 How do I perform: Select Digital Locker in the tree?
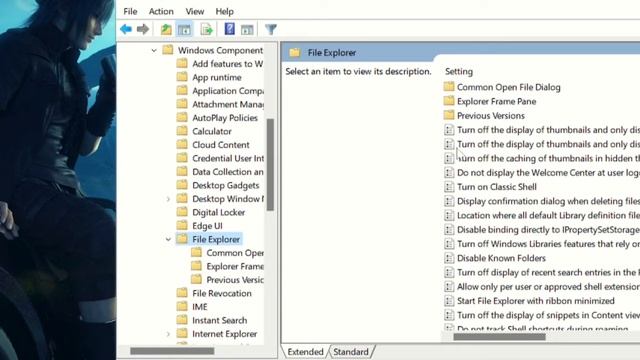point(211,212)
